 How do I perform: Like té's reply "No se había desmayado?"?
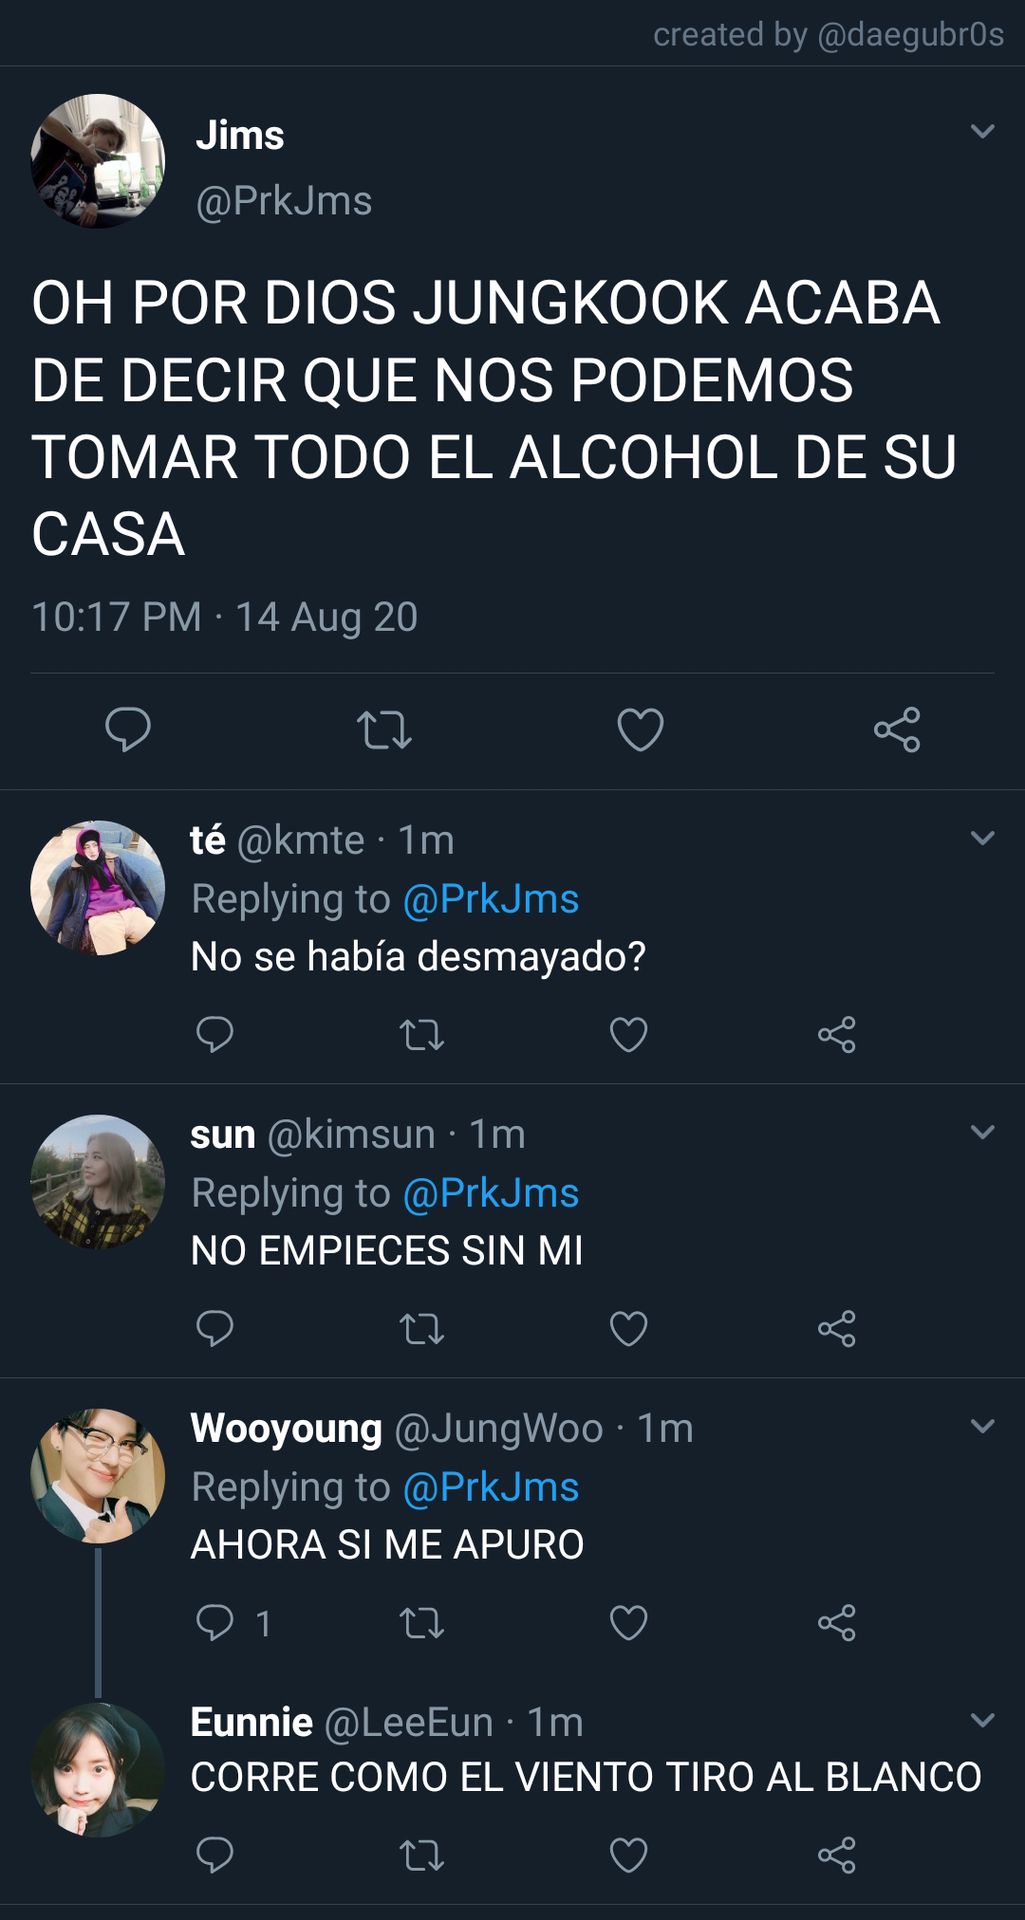(628, 1034)
